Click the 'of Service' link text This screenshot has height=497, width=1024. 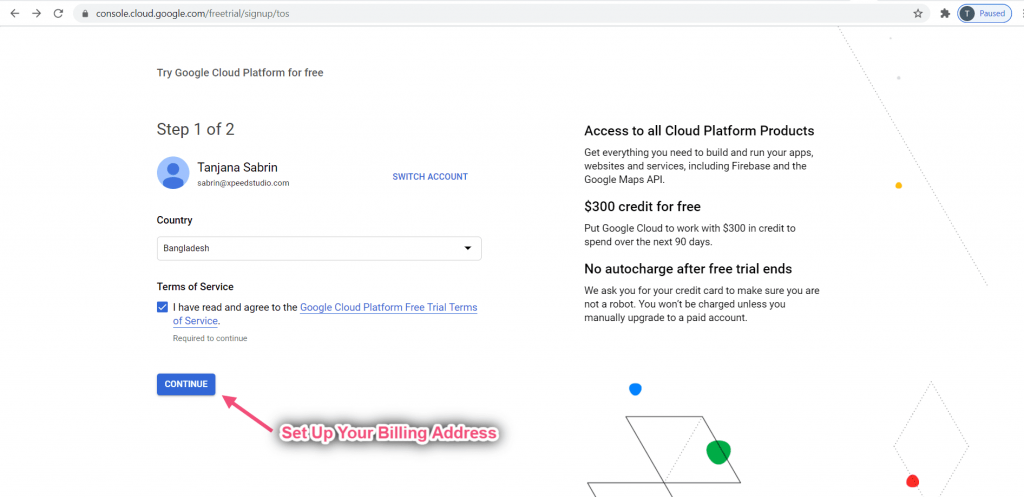195,321
